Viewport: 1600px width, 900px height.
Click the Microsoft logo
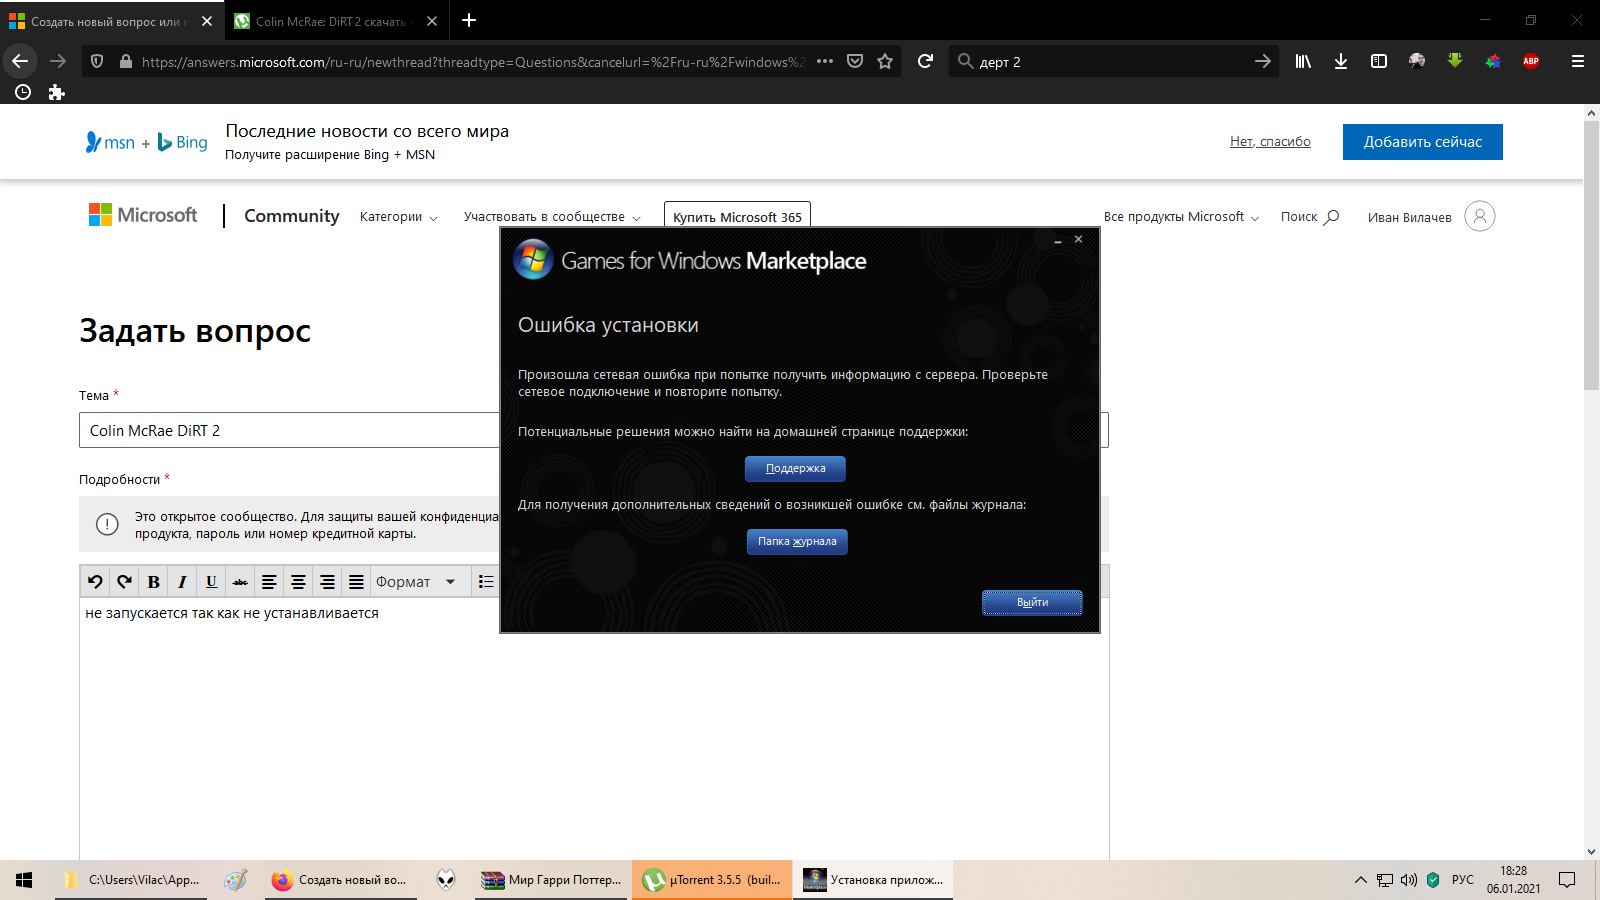coord(143,215)
